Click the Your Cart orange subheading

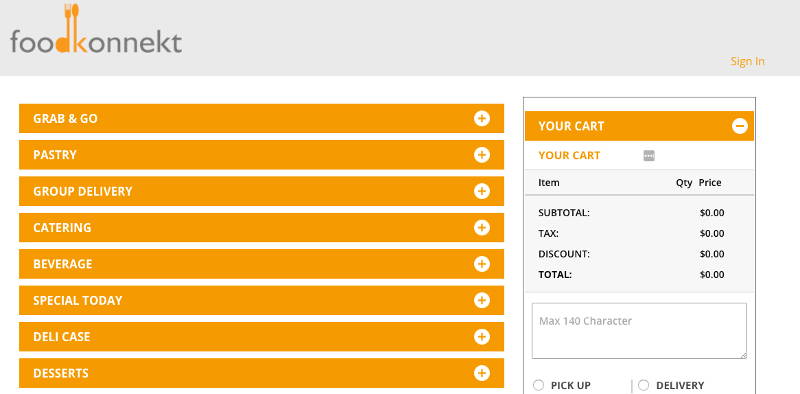tap(569, 156)
